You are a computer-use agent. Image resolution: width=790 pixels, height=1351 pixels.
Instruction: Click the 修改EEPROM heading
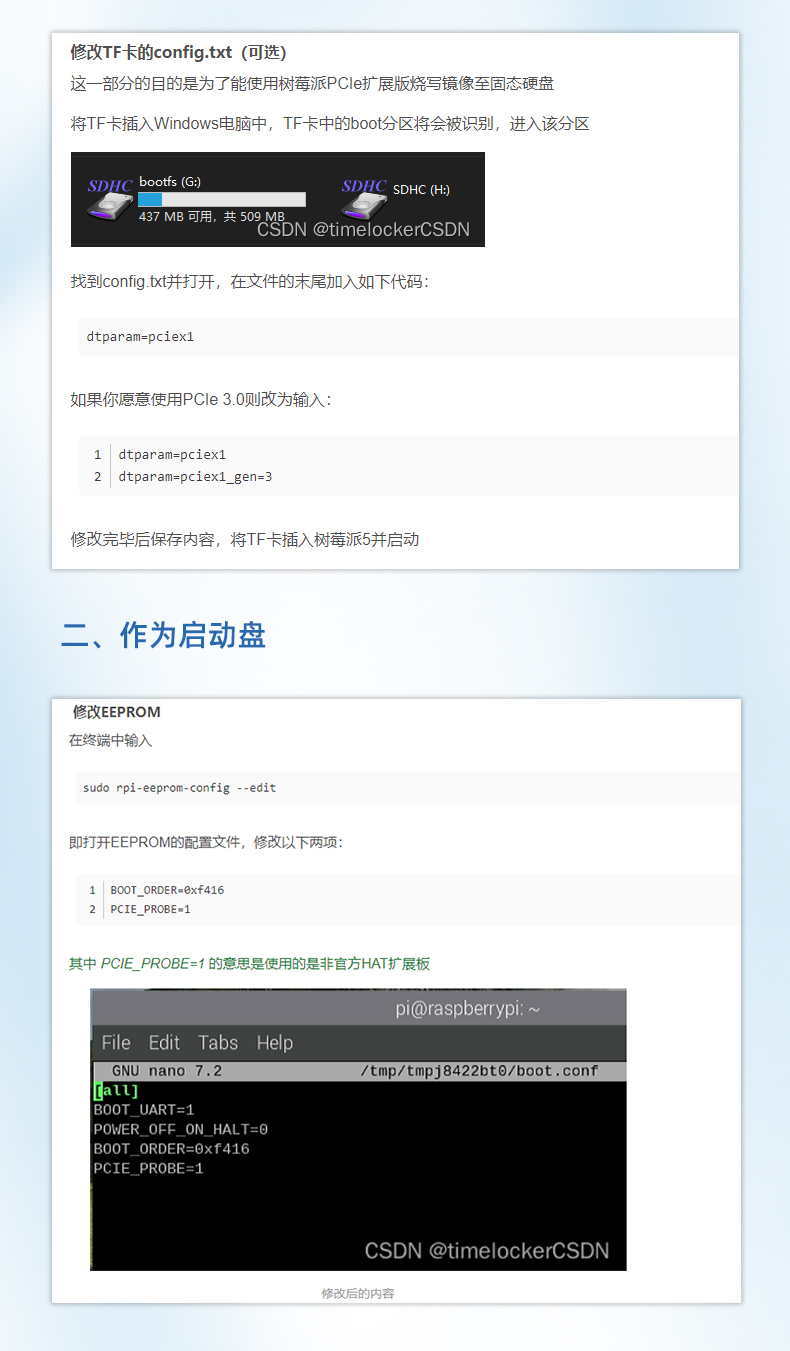coord(116,712)
